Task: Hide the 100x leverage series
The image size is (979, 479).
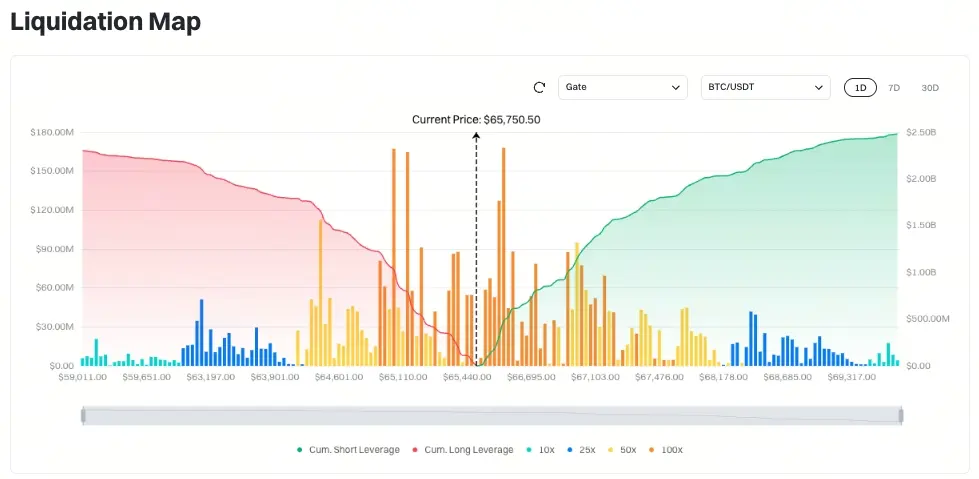Action: tap(667, 450)
